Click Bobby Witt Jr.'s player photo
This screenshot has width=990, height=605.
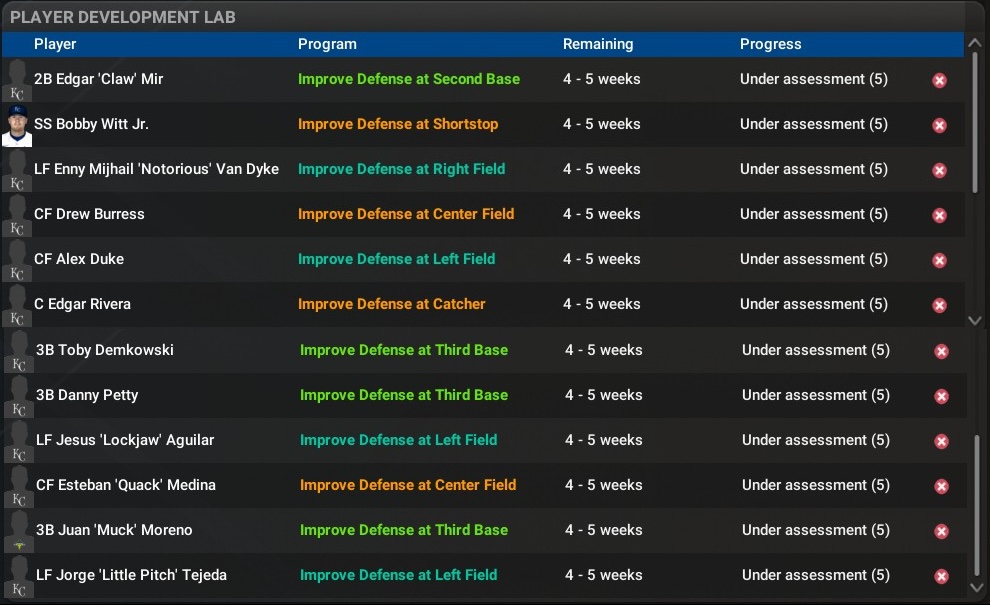point(16,125)
